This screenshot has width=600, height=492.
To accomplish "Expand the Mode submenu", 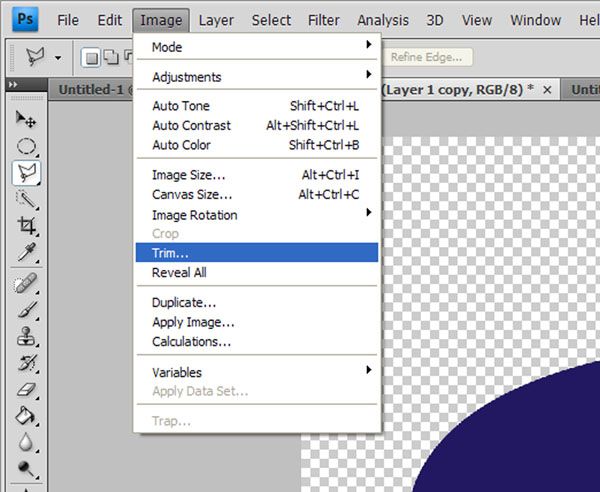I will (x=257, y=47).
